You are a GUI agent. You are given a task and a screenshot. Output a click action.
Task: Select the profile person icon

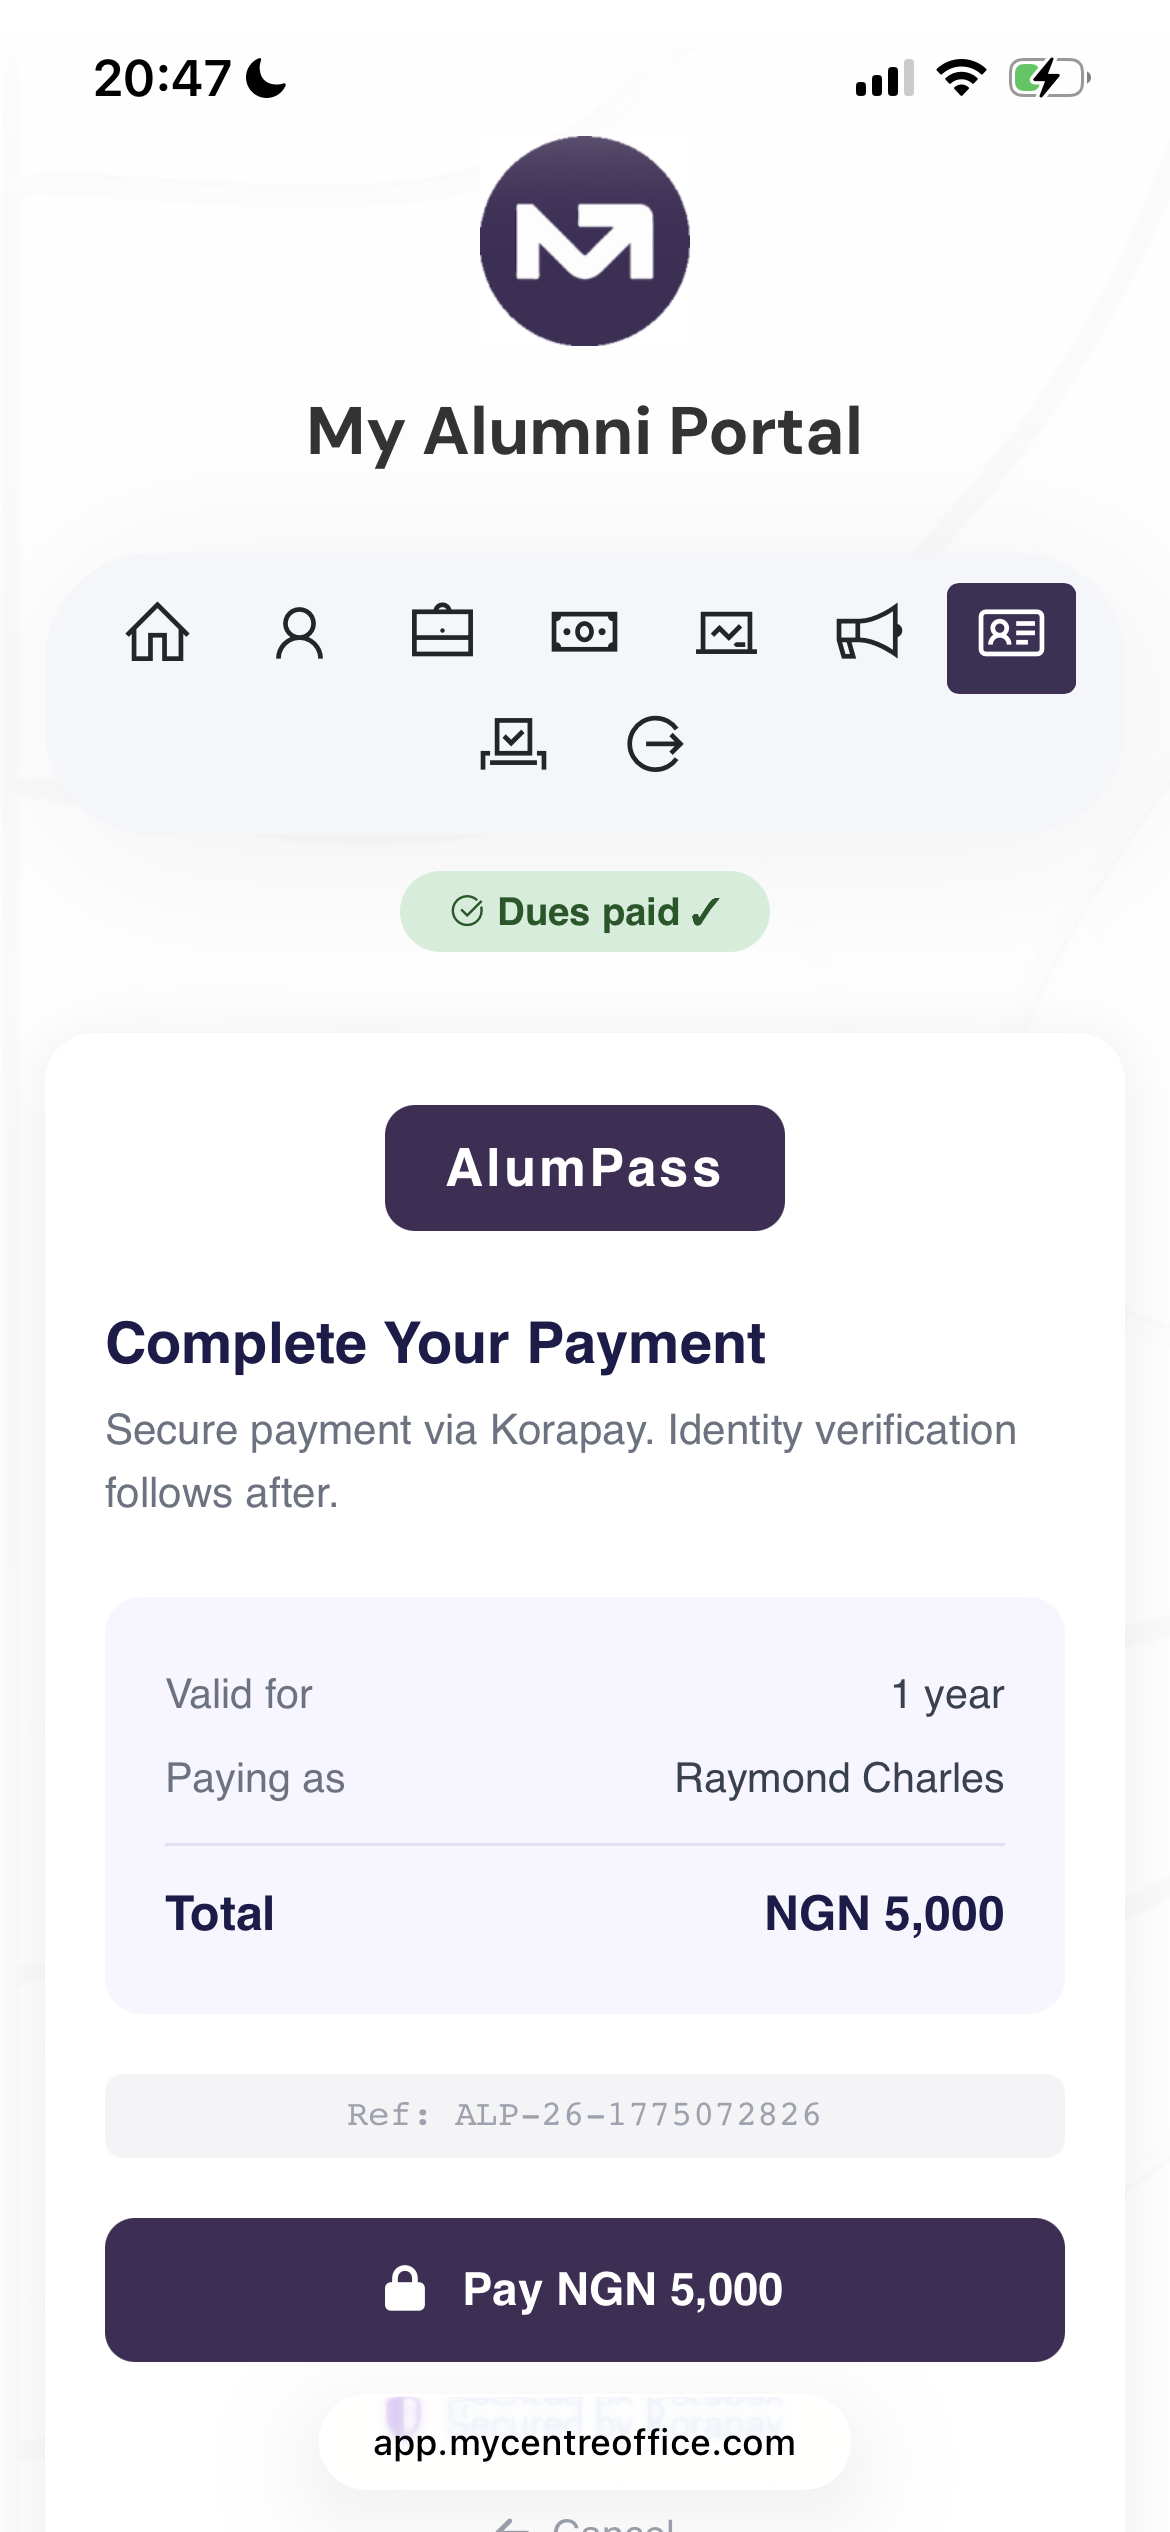click(x=299, y=632)
